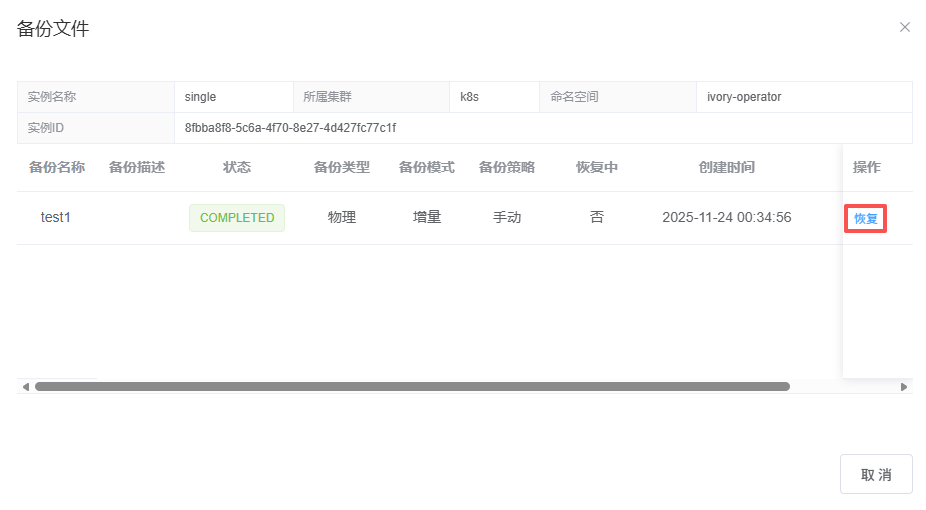Click the horizontal scrollbar thumb

click(x=412, y=386)
